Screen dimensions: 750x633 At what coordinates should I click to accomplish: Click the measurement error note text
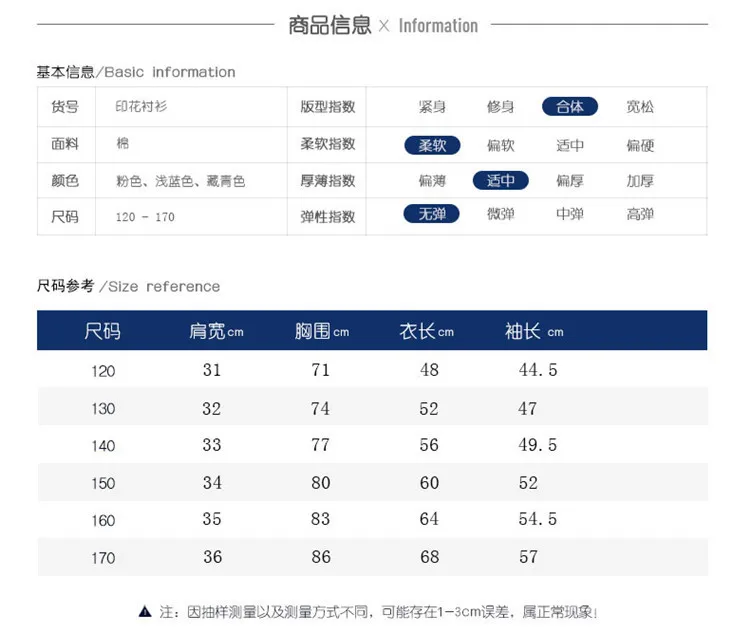coord(378,611)
